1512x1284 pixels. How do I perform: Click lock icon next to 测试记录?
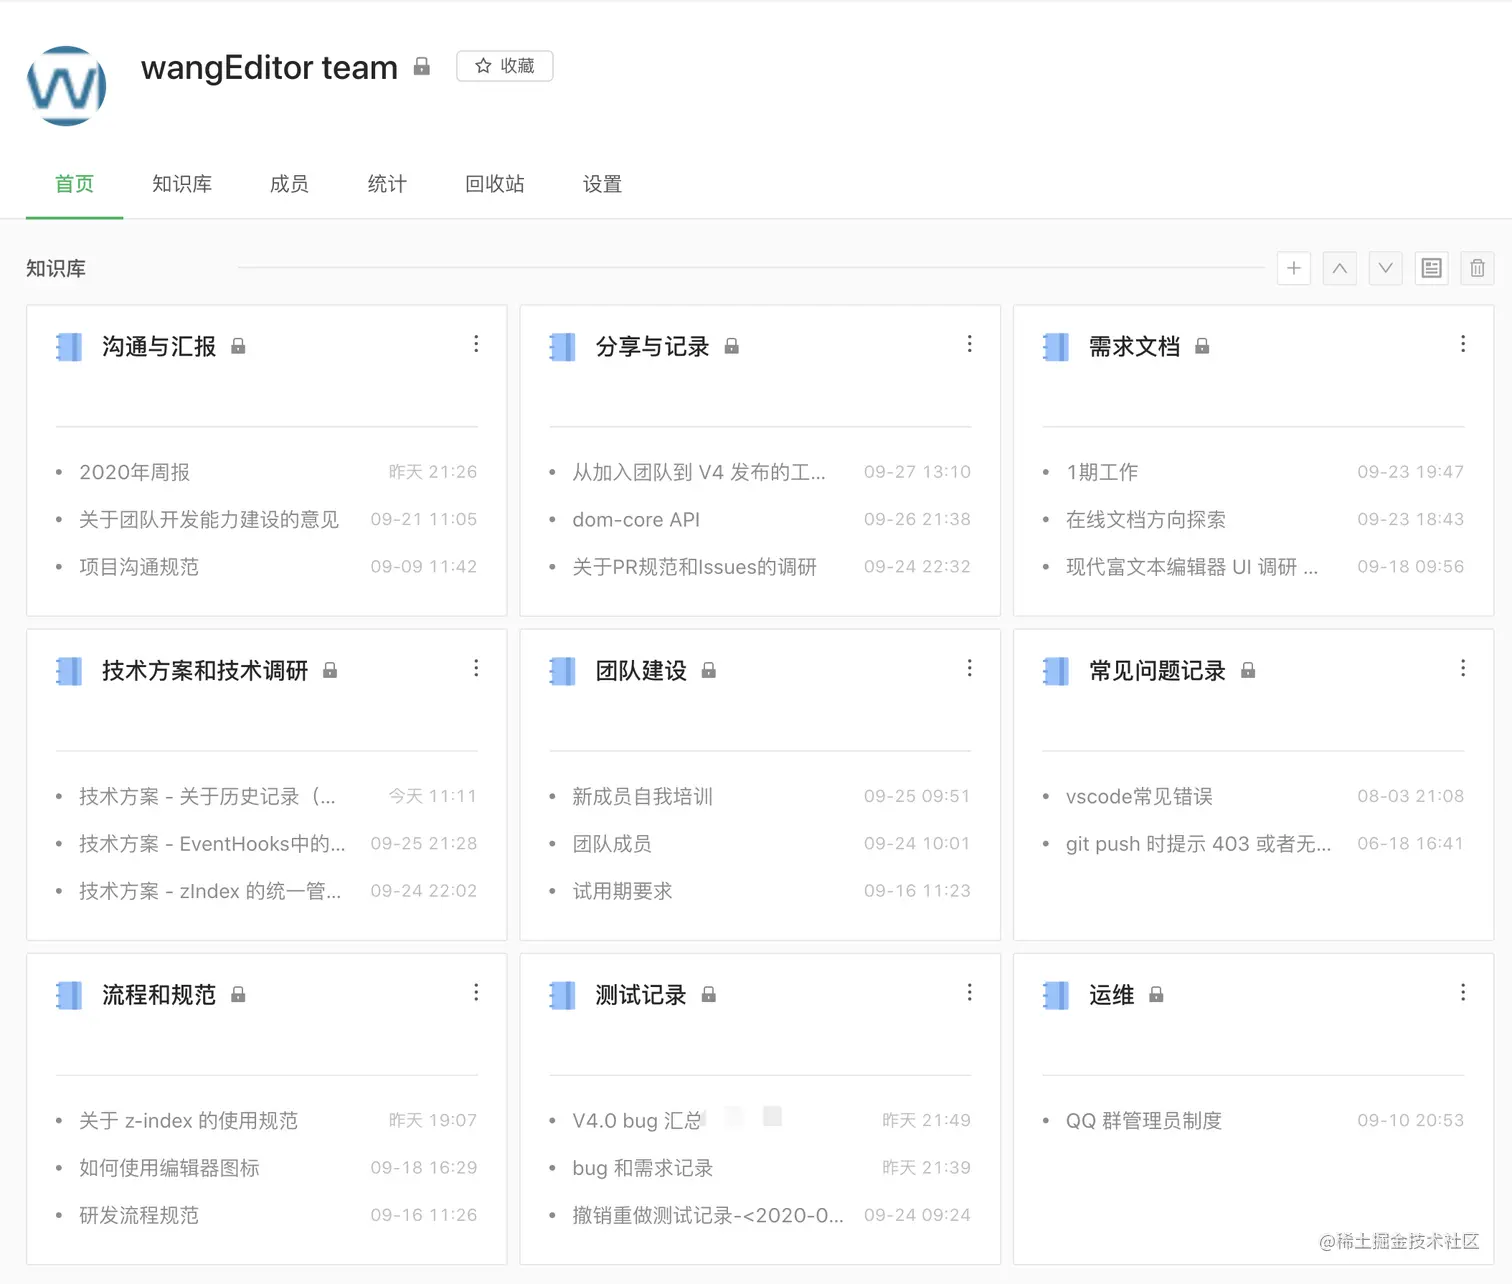tap(709, 994)
